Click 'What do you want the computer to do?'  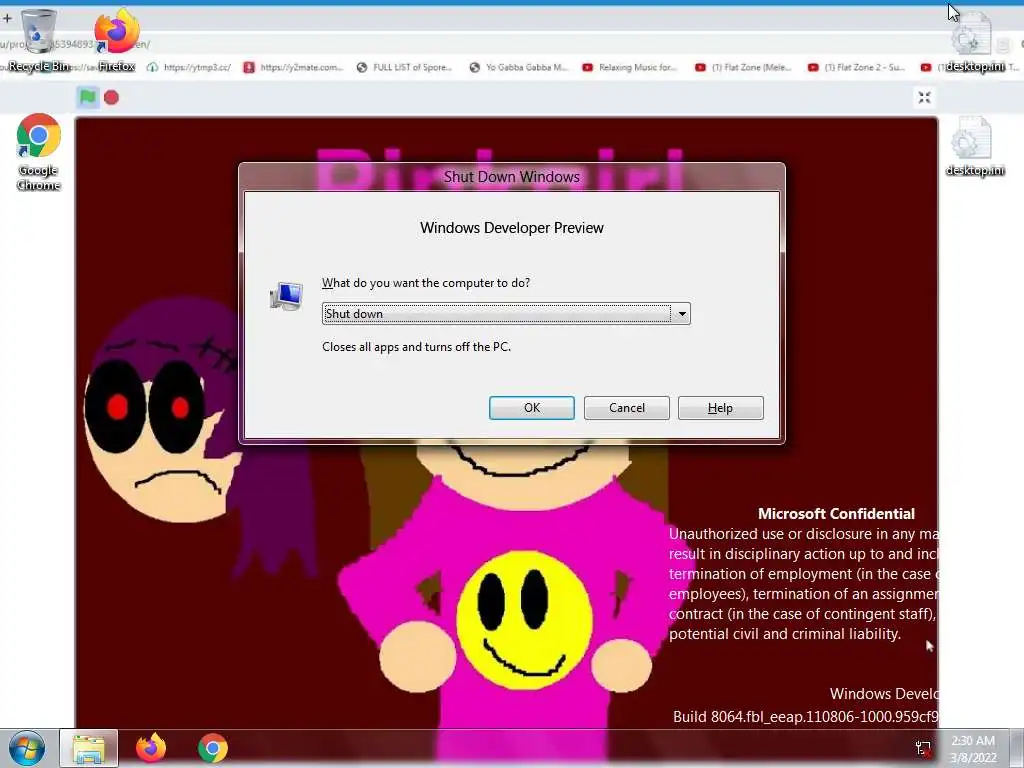point(426,283)
